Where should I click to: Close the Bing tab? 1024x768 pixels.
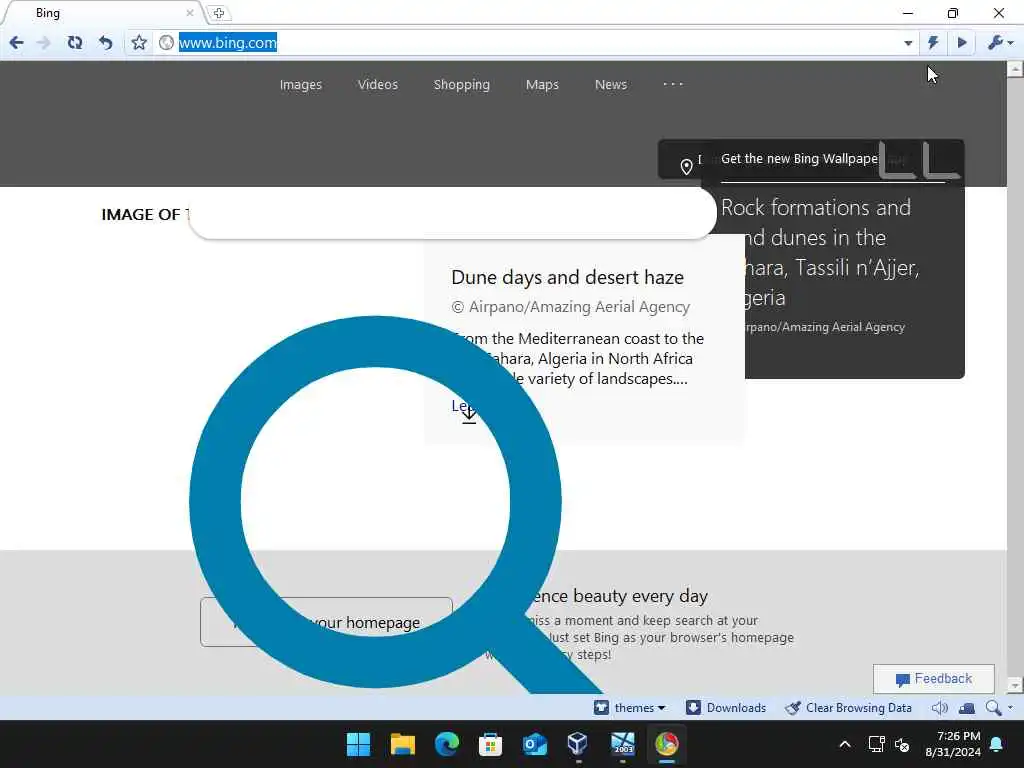pos(189,13)
